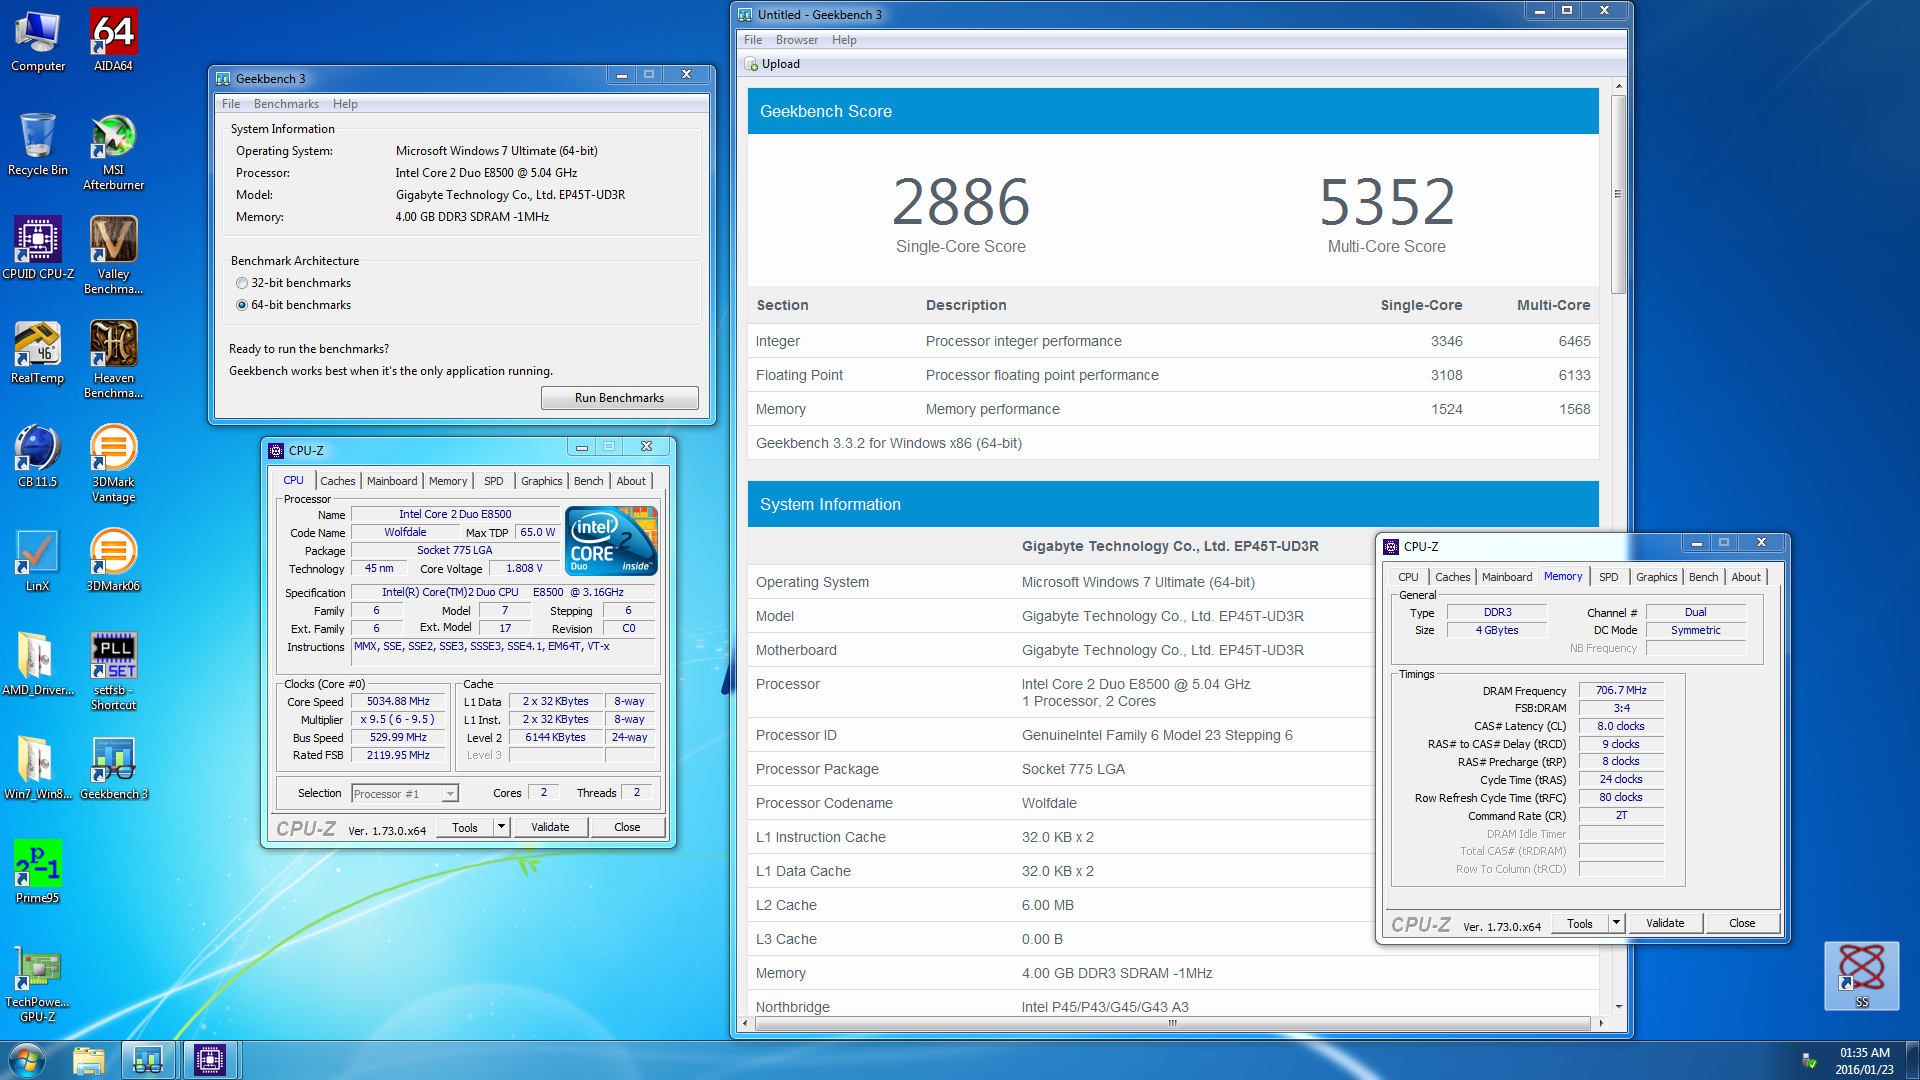Image resolution: width=1920 pixels, height=1080 pixels.
Task: Open Benchmarks menu in Geekbench 3
Action: pyautogui.click(x=286, y=104)
